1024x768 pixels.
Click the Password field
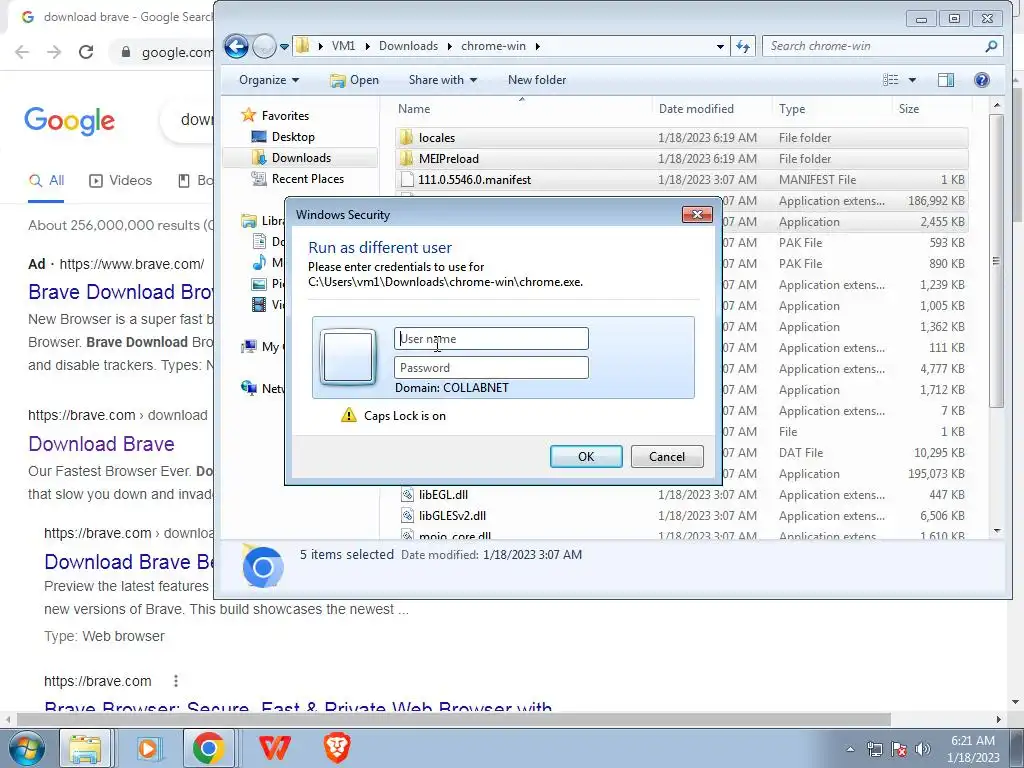coord(491,367)
